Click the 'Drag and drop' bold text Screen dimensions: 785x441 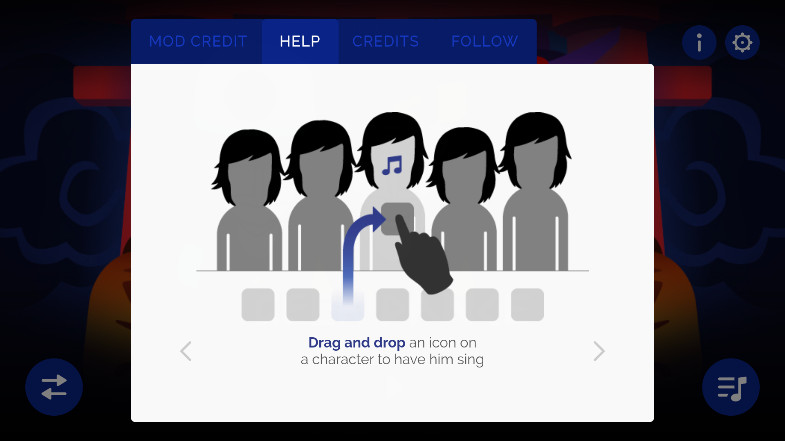[356, 343]
